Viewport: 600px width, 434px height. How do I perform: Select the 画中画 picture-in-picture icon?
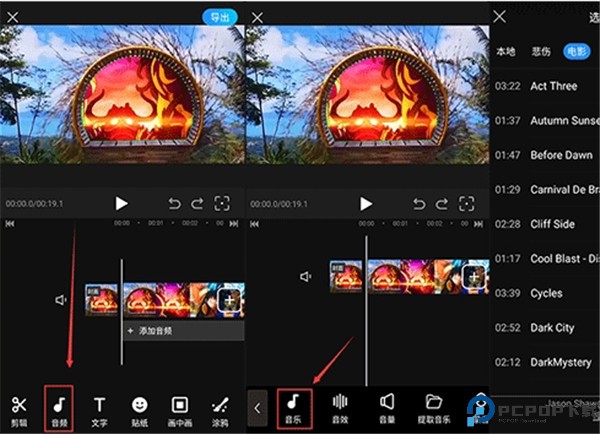[x=180, y=411]
